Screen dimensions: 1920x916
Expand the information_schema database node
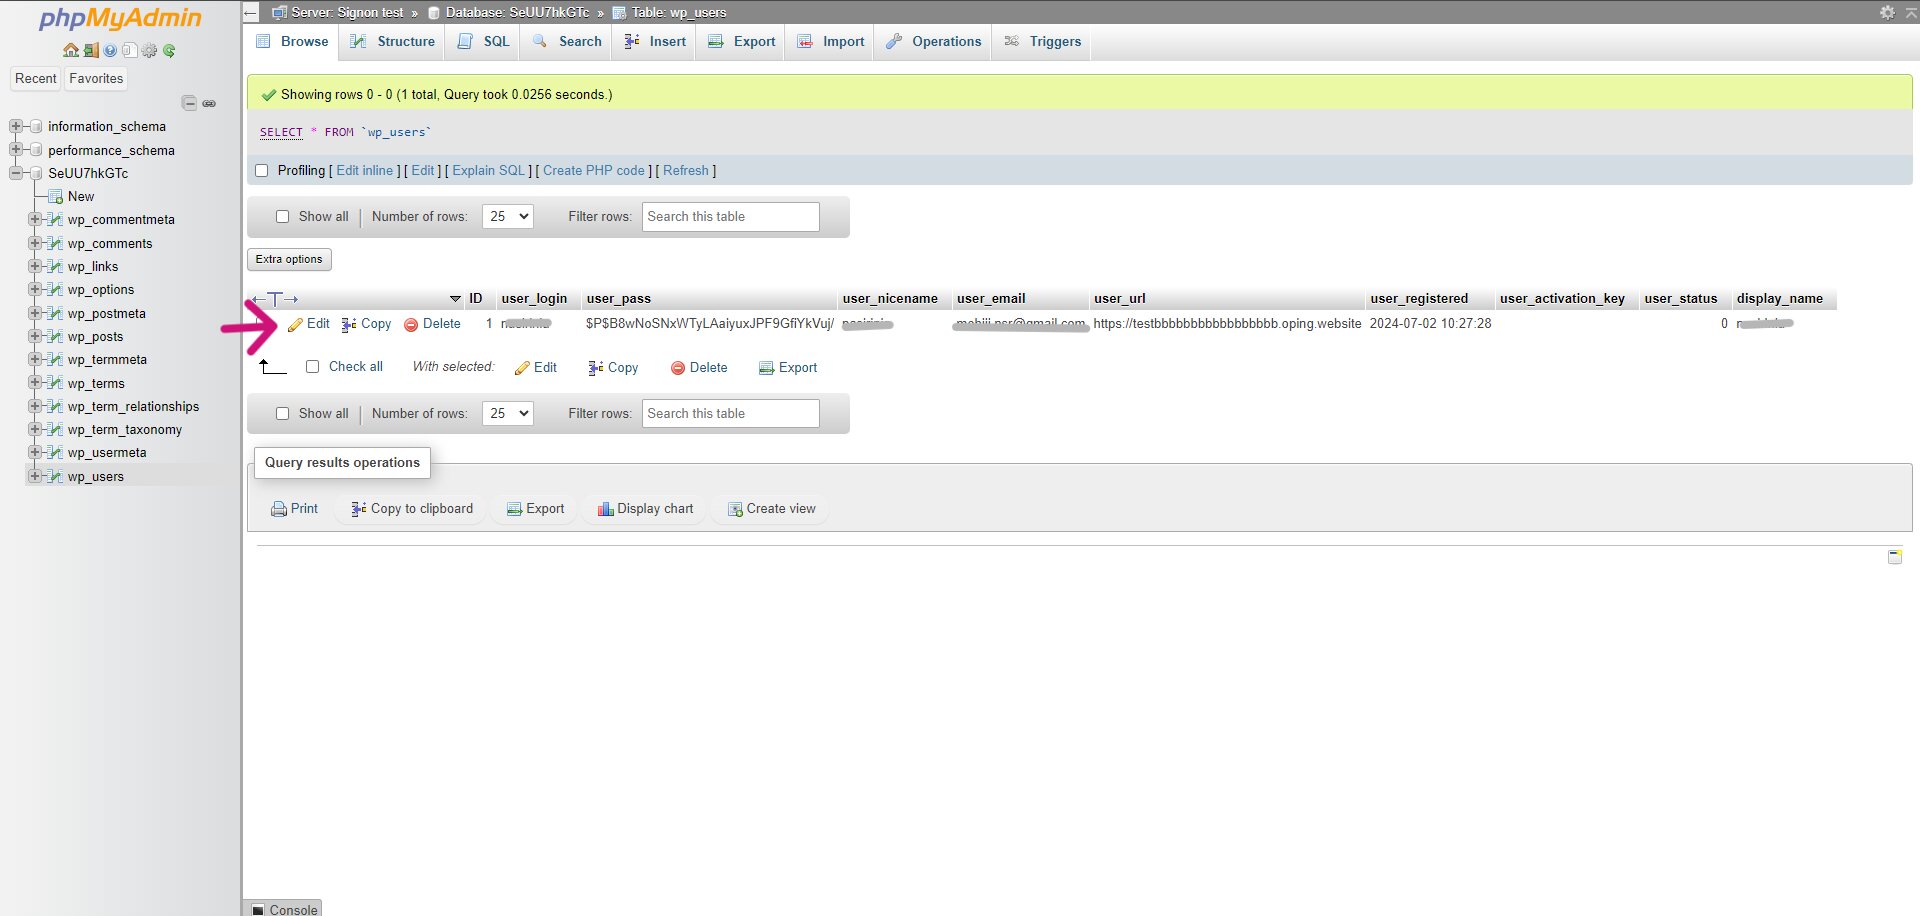coord(15,126)
